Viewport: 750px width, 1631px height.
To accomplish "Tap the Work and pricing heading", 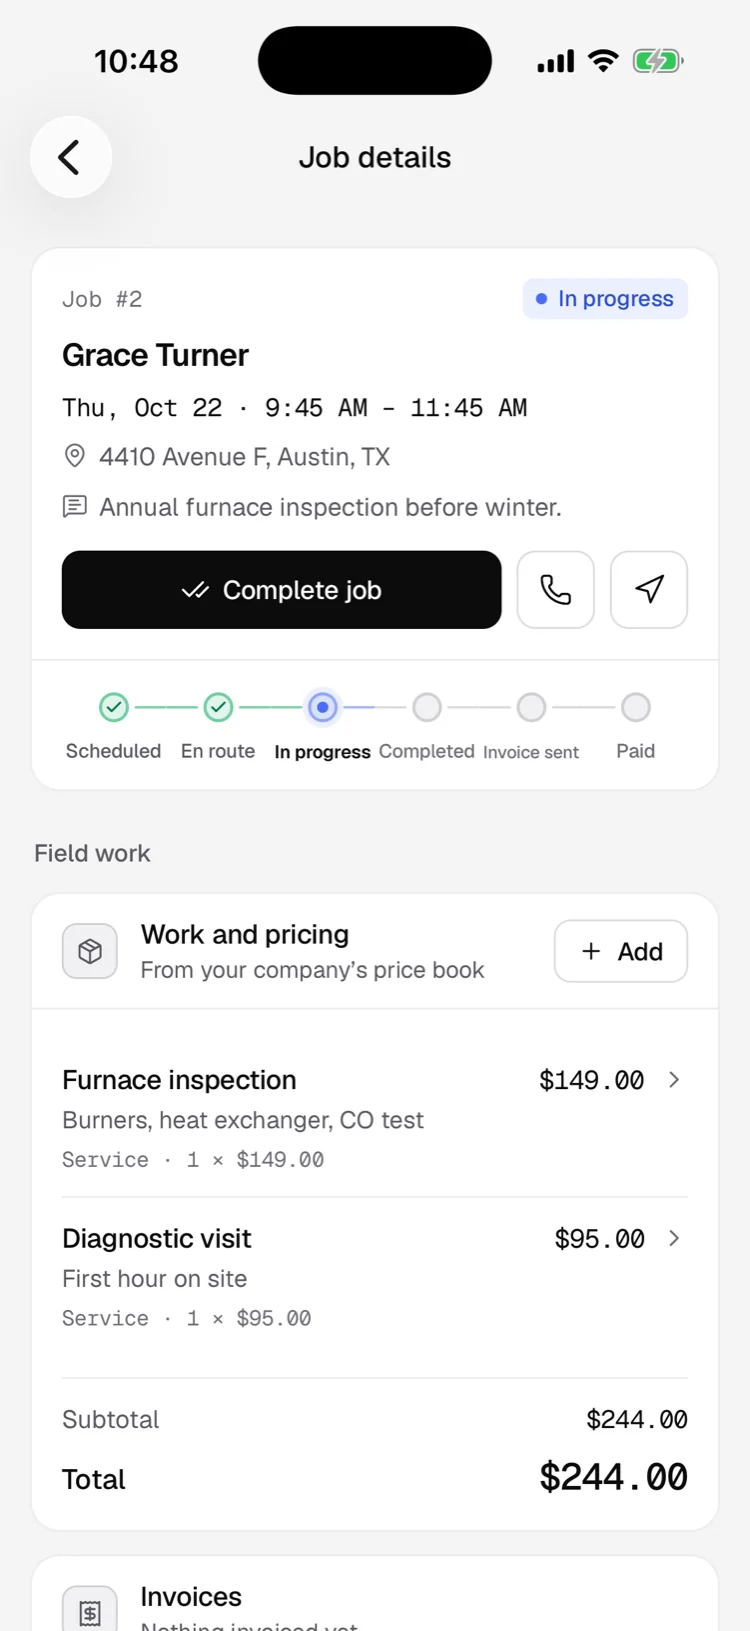I will tap(245, 934).
